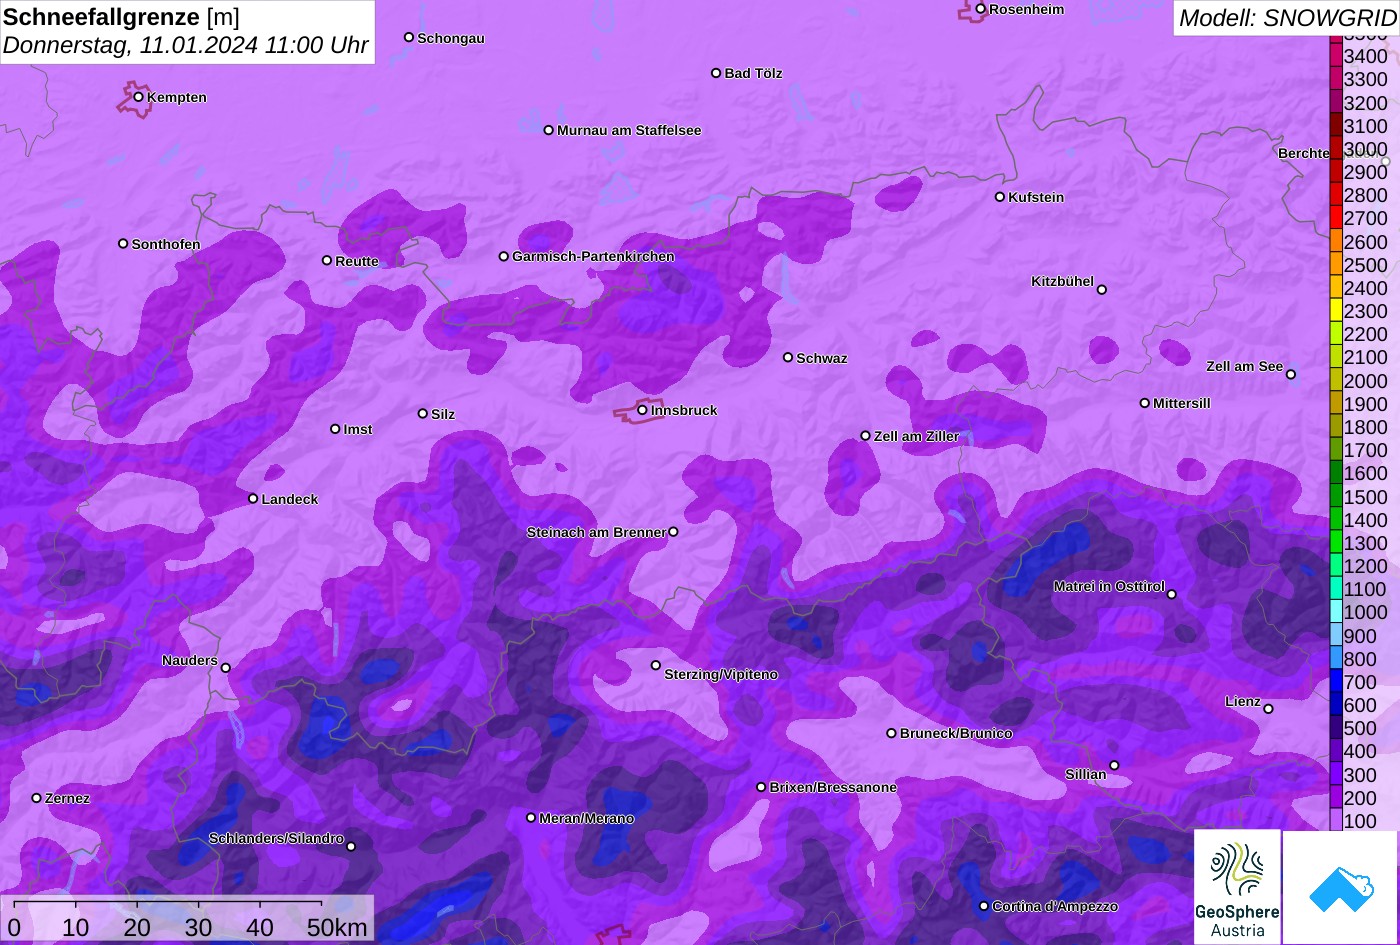Click the blue mountain and cloud logo

tap(1341, 887)
